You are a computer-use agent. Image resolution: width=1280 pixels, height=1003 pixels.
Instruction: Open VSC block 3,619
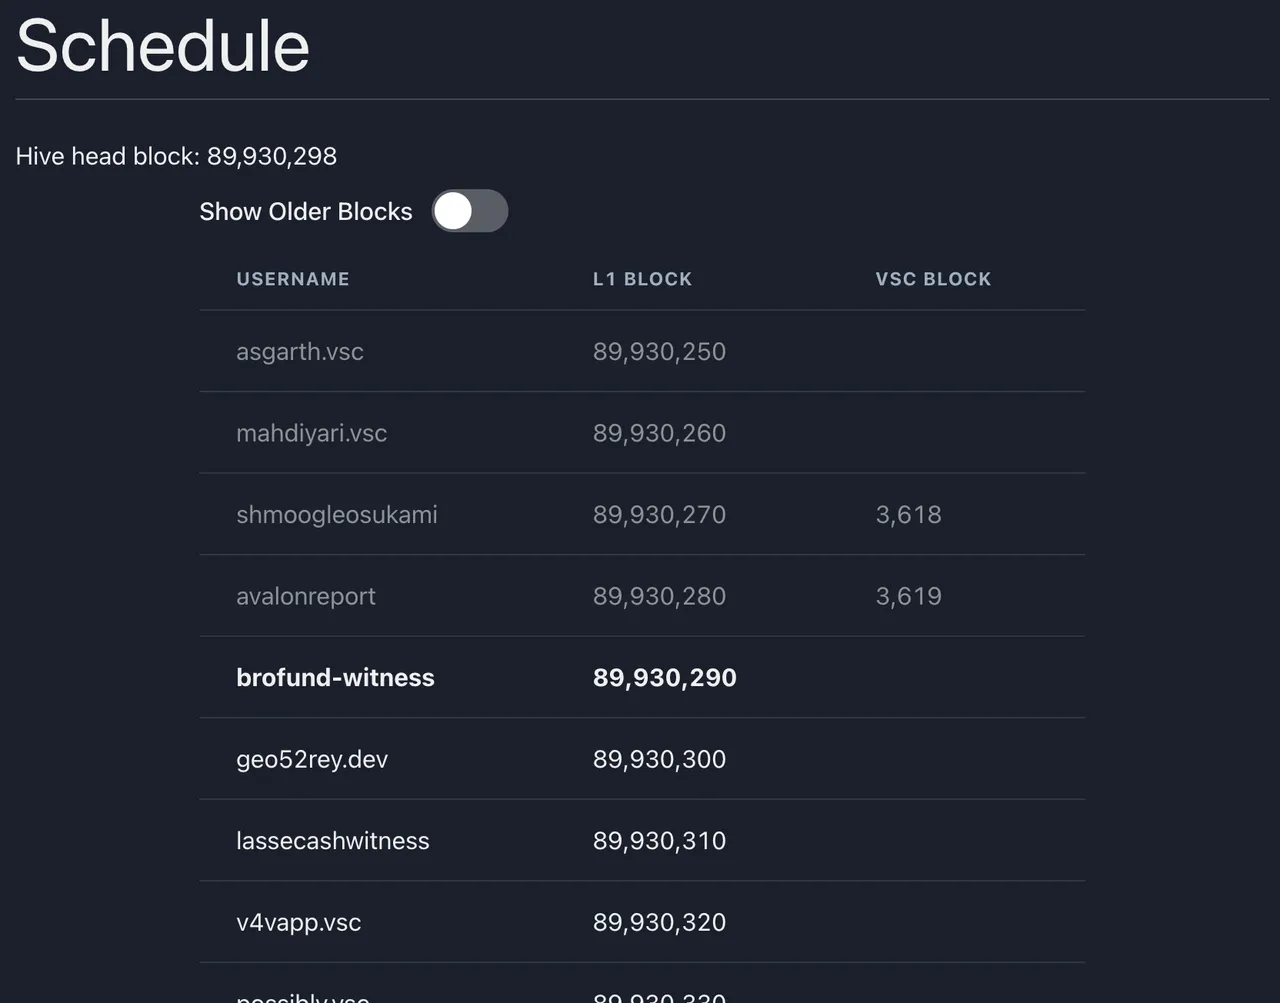(908, 596)
